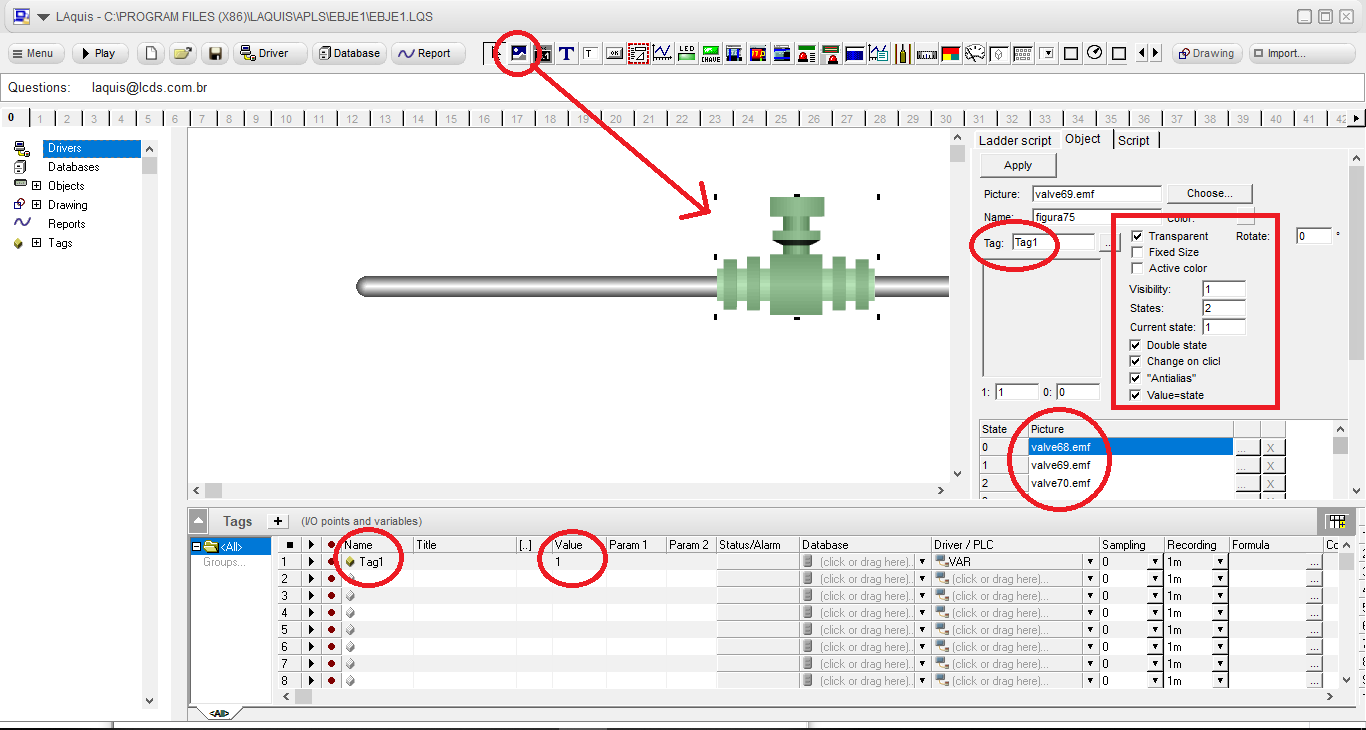Select Reports in the left tree

tap(66, 224)
